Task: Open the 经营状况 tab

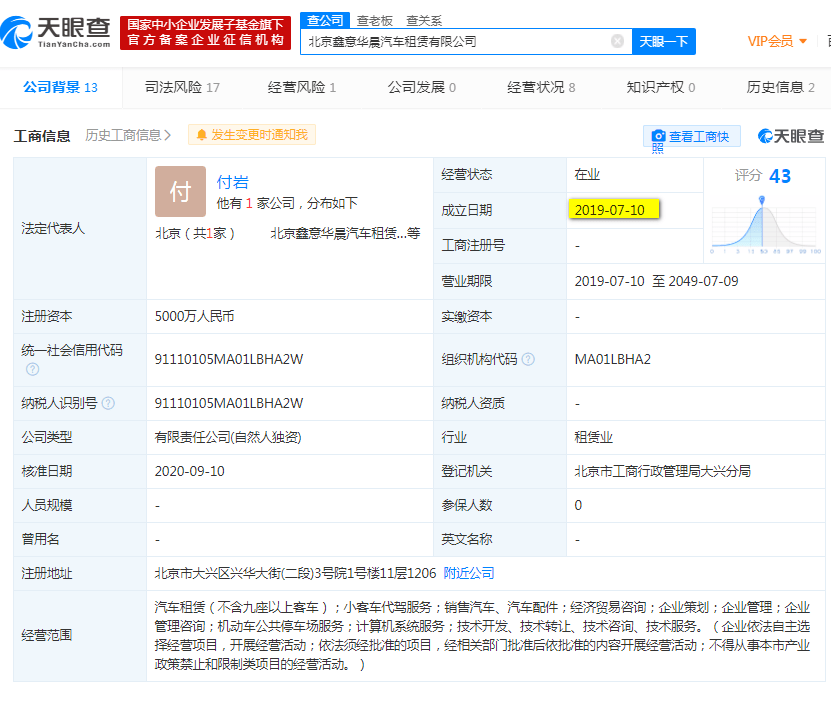Action: click(541, 87)
